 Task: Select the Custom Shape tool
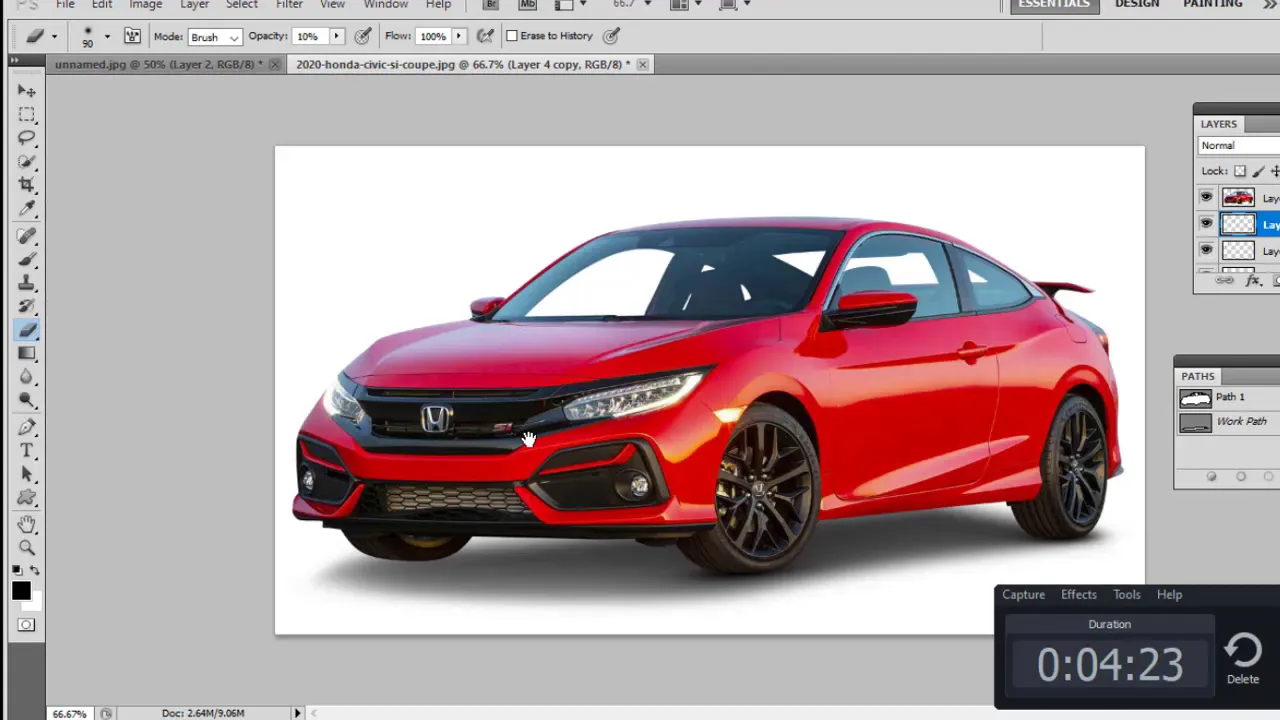[27, 498]
